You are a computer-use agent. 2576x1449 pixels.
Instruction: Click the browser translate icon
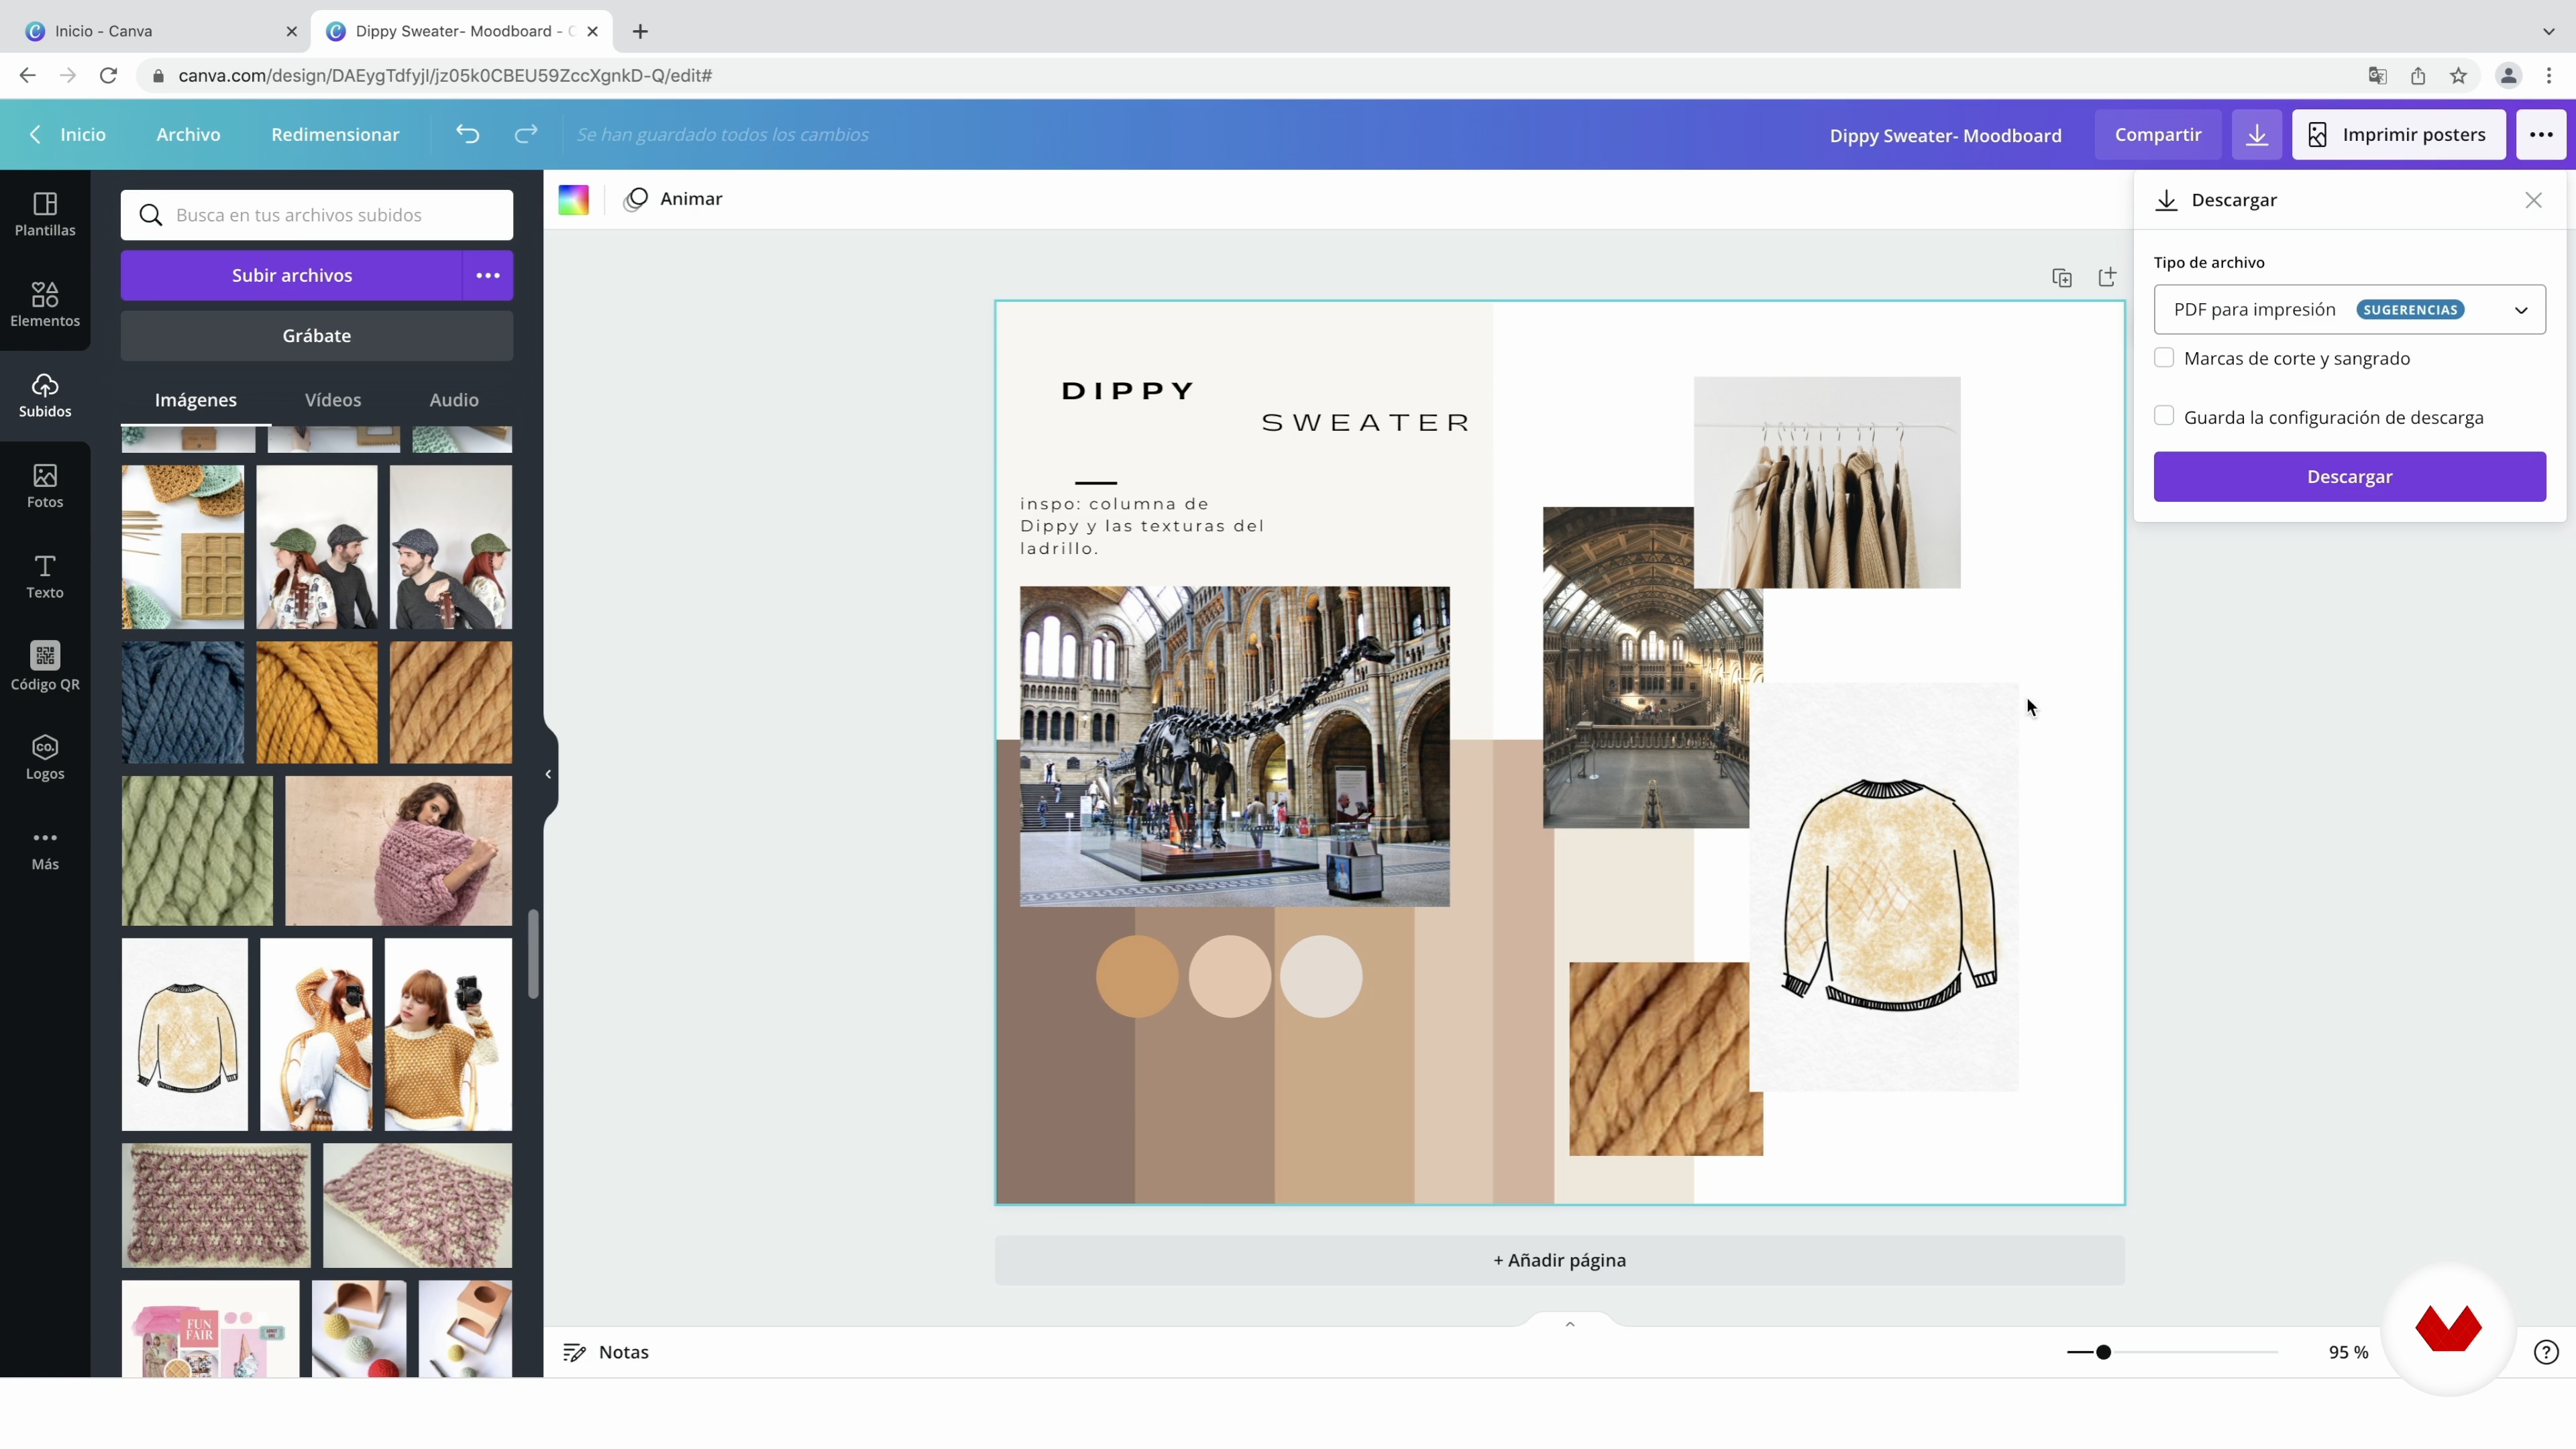[2378, 76]
